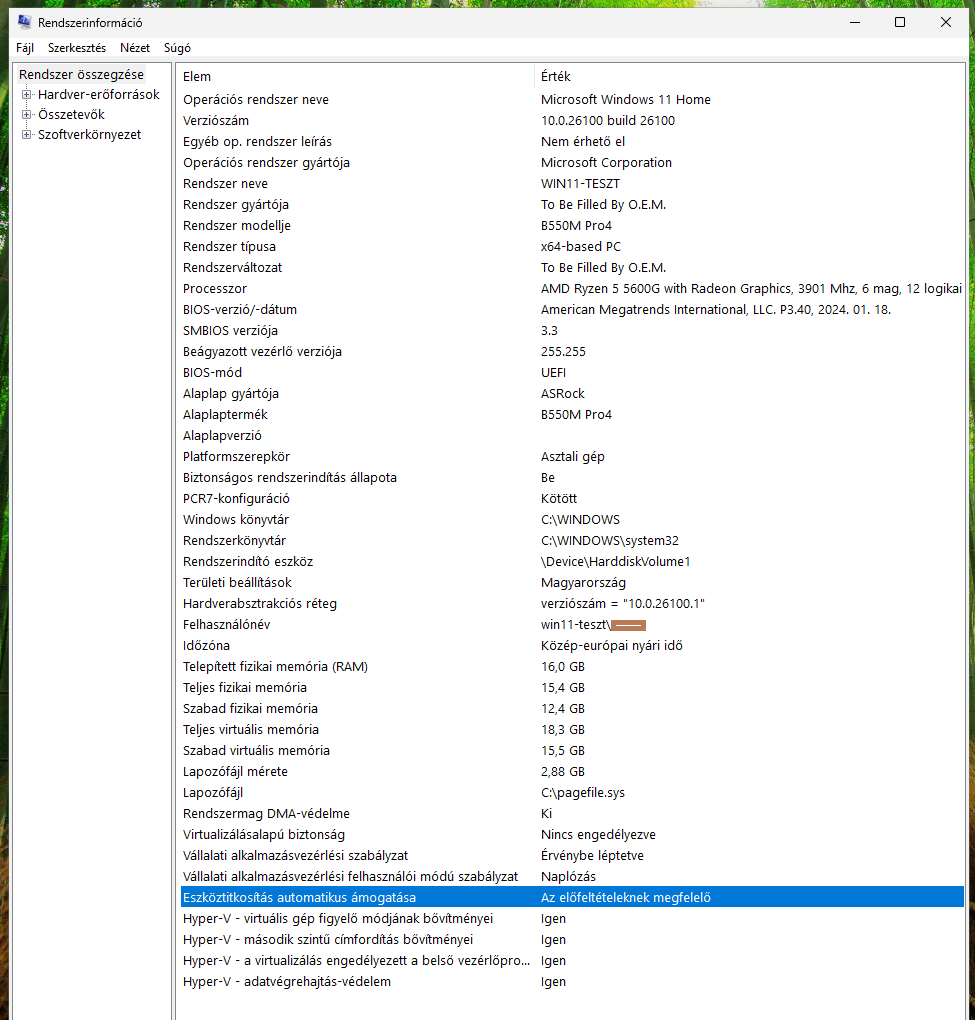Select the Alaplaptermék row

[x=572, y=415]
